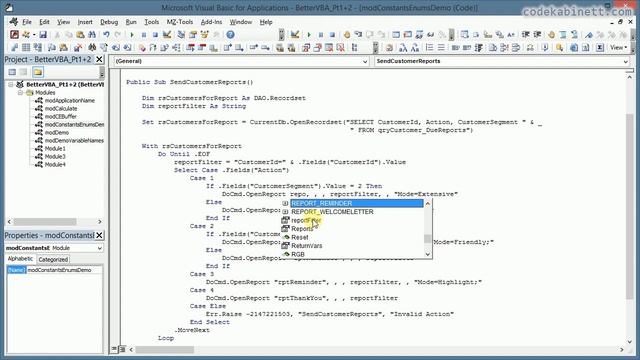Close the Properties panel
The height and width of the screenshot is (360, 640).
coord(99,236)
